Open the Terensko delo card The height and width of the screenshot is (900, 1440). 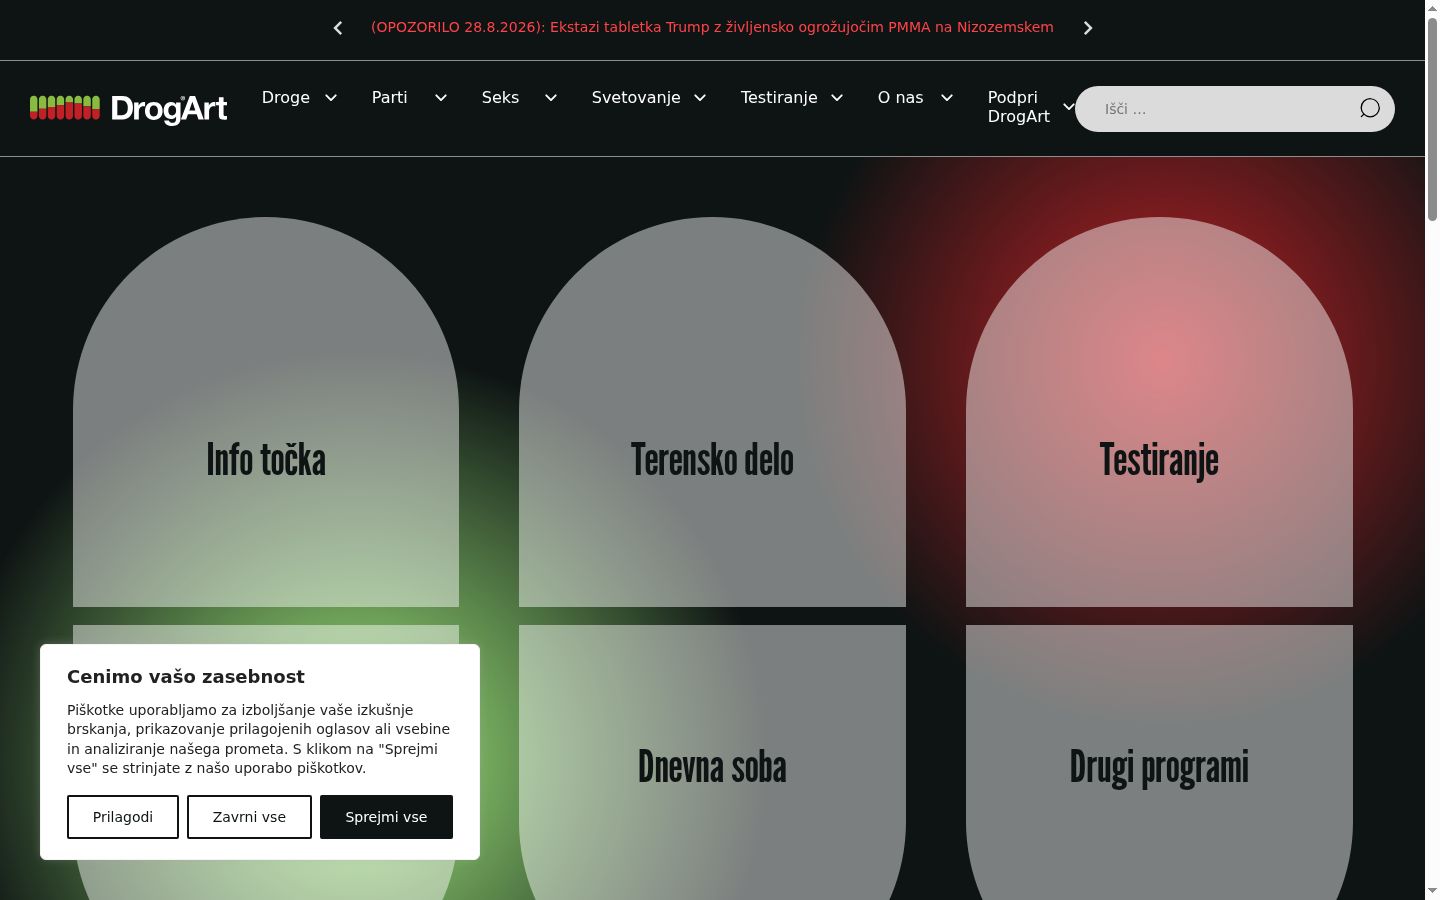point(712,412)
